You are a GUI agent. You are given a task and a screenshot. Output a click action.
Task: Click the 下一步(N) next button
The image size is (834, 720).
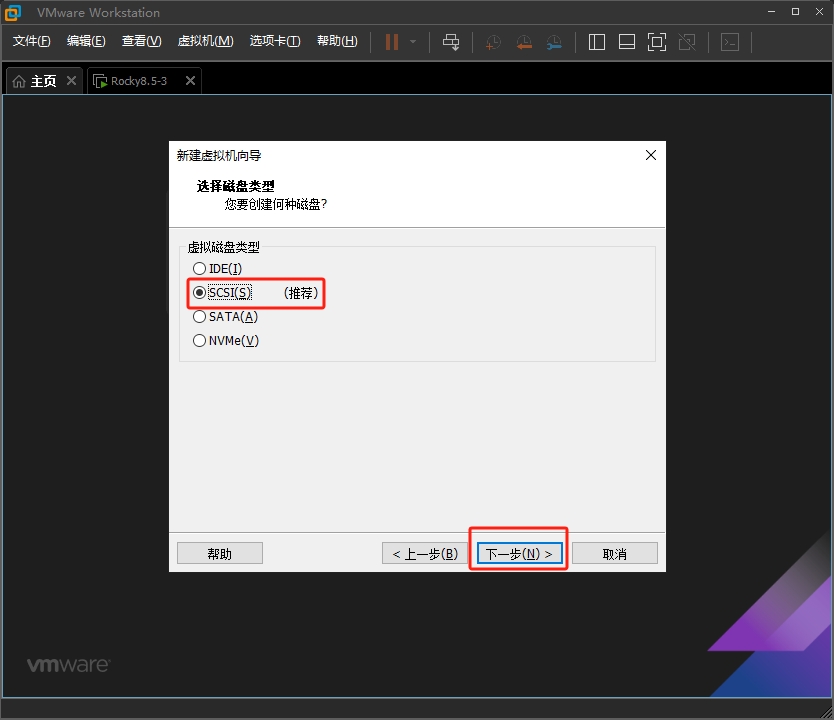click(x=519, y=554)
